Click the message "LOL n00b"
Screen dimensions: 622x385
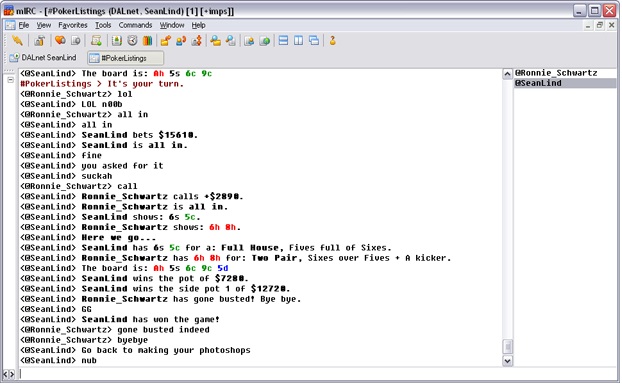102,104
